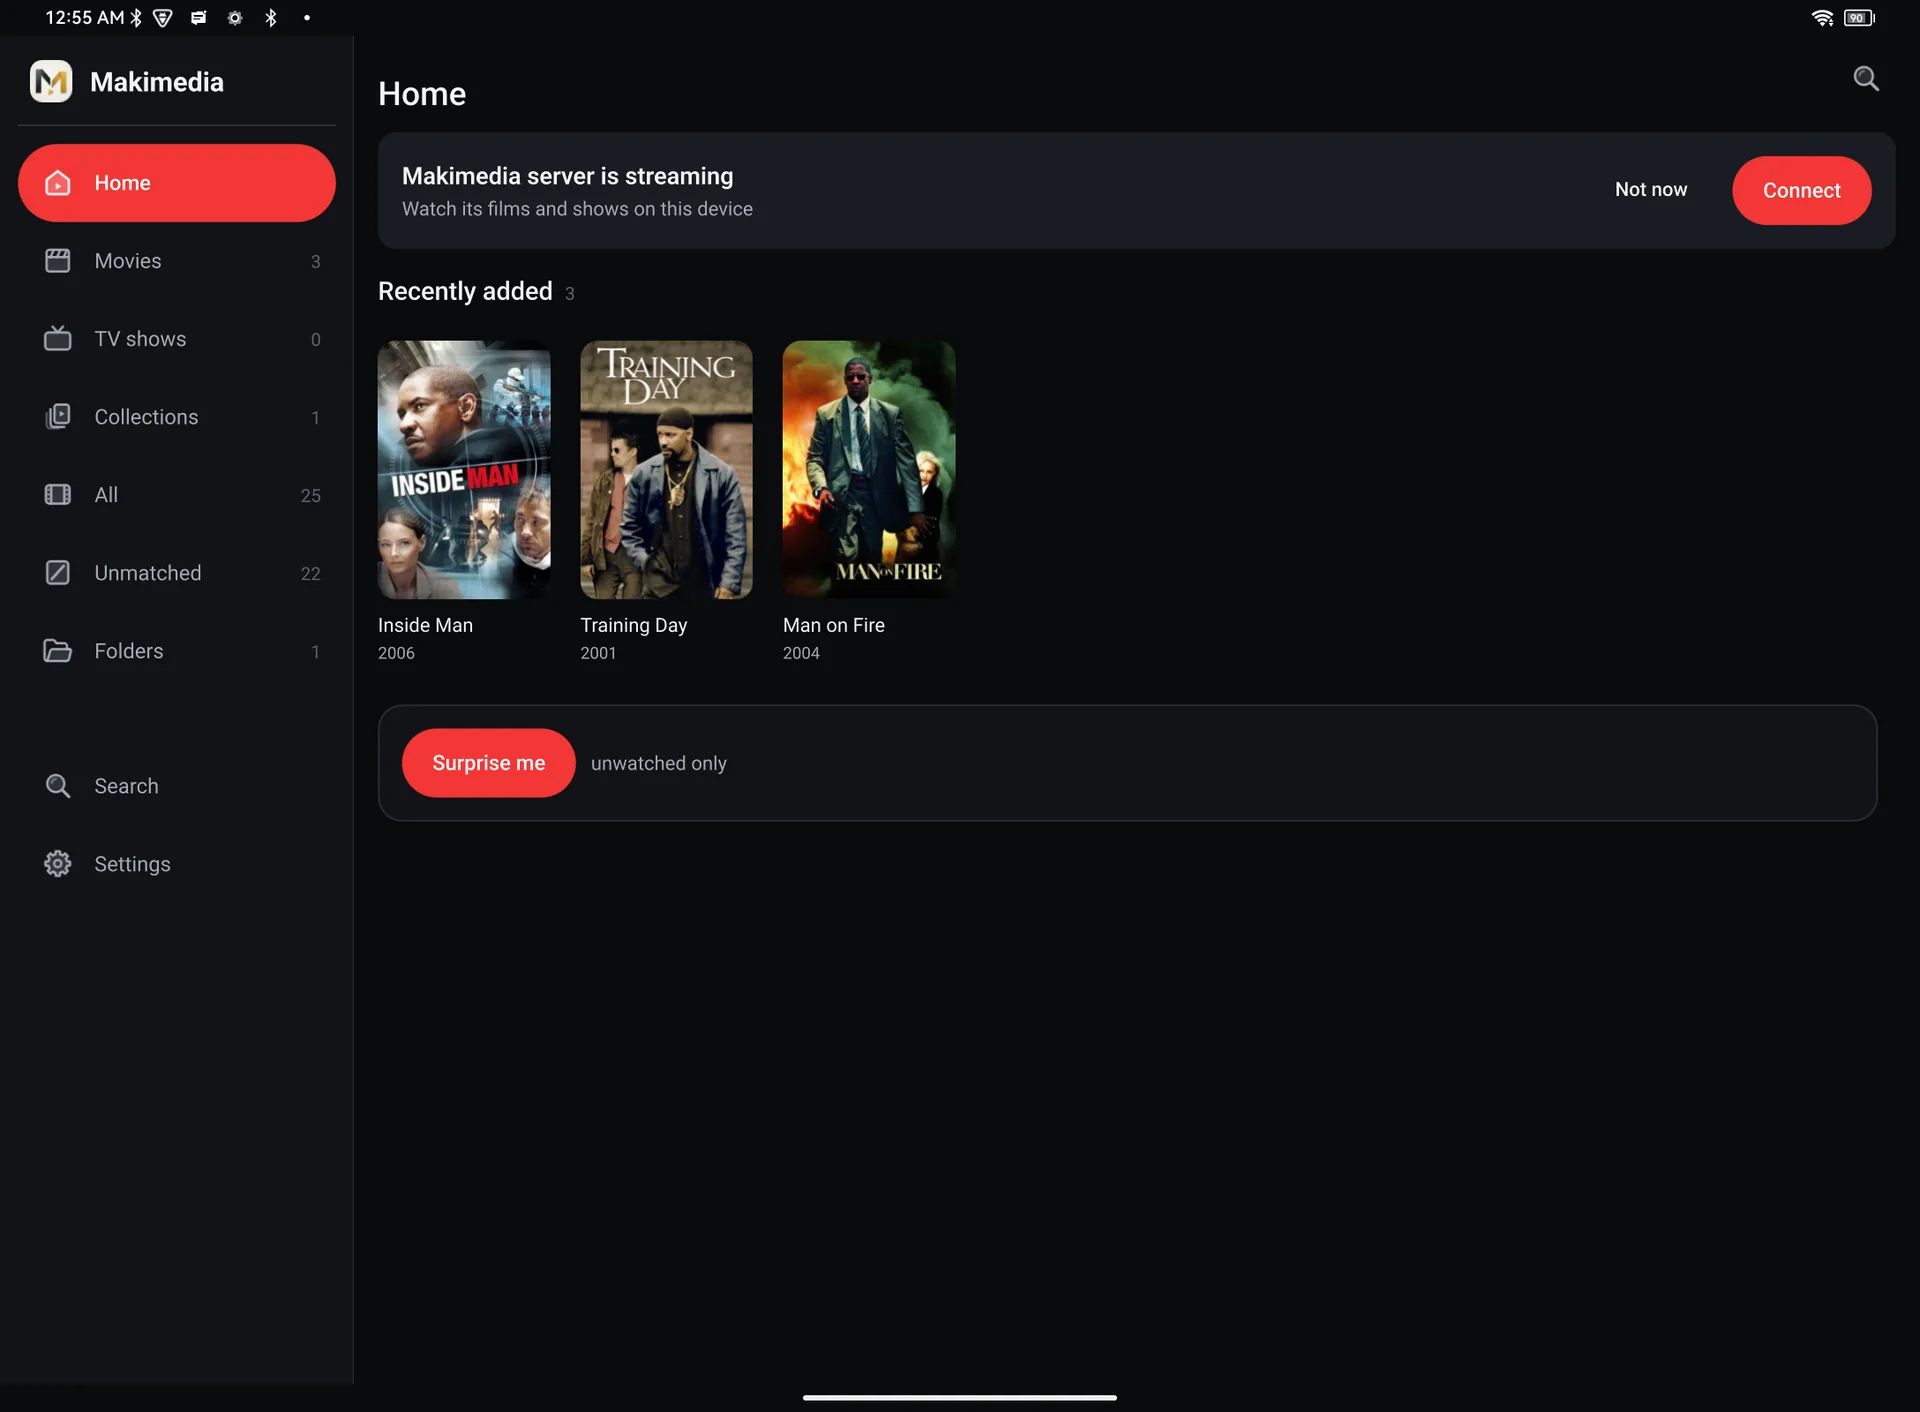Open search via top-right magnifier icon
The width and height of the screenshot is (1920, 1412).
coord(1866,79)
